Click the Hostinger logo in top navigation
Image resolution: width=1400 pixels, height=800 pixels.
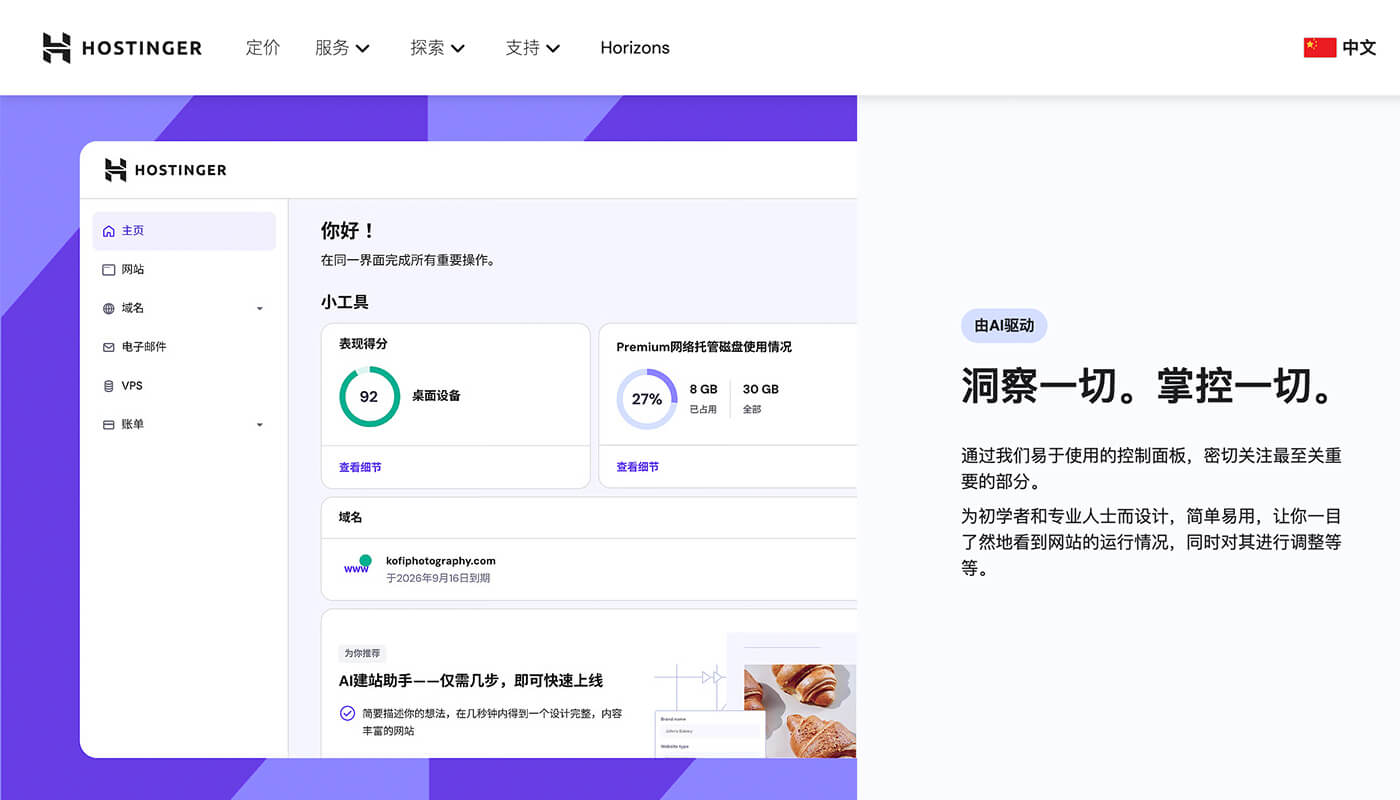click(122, 47)
